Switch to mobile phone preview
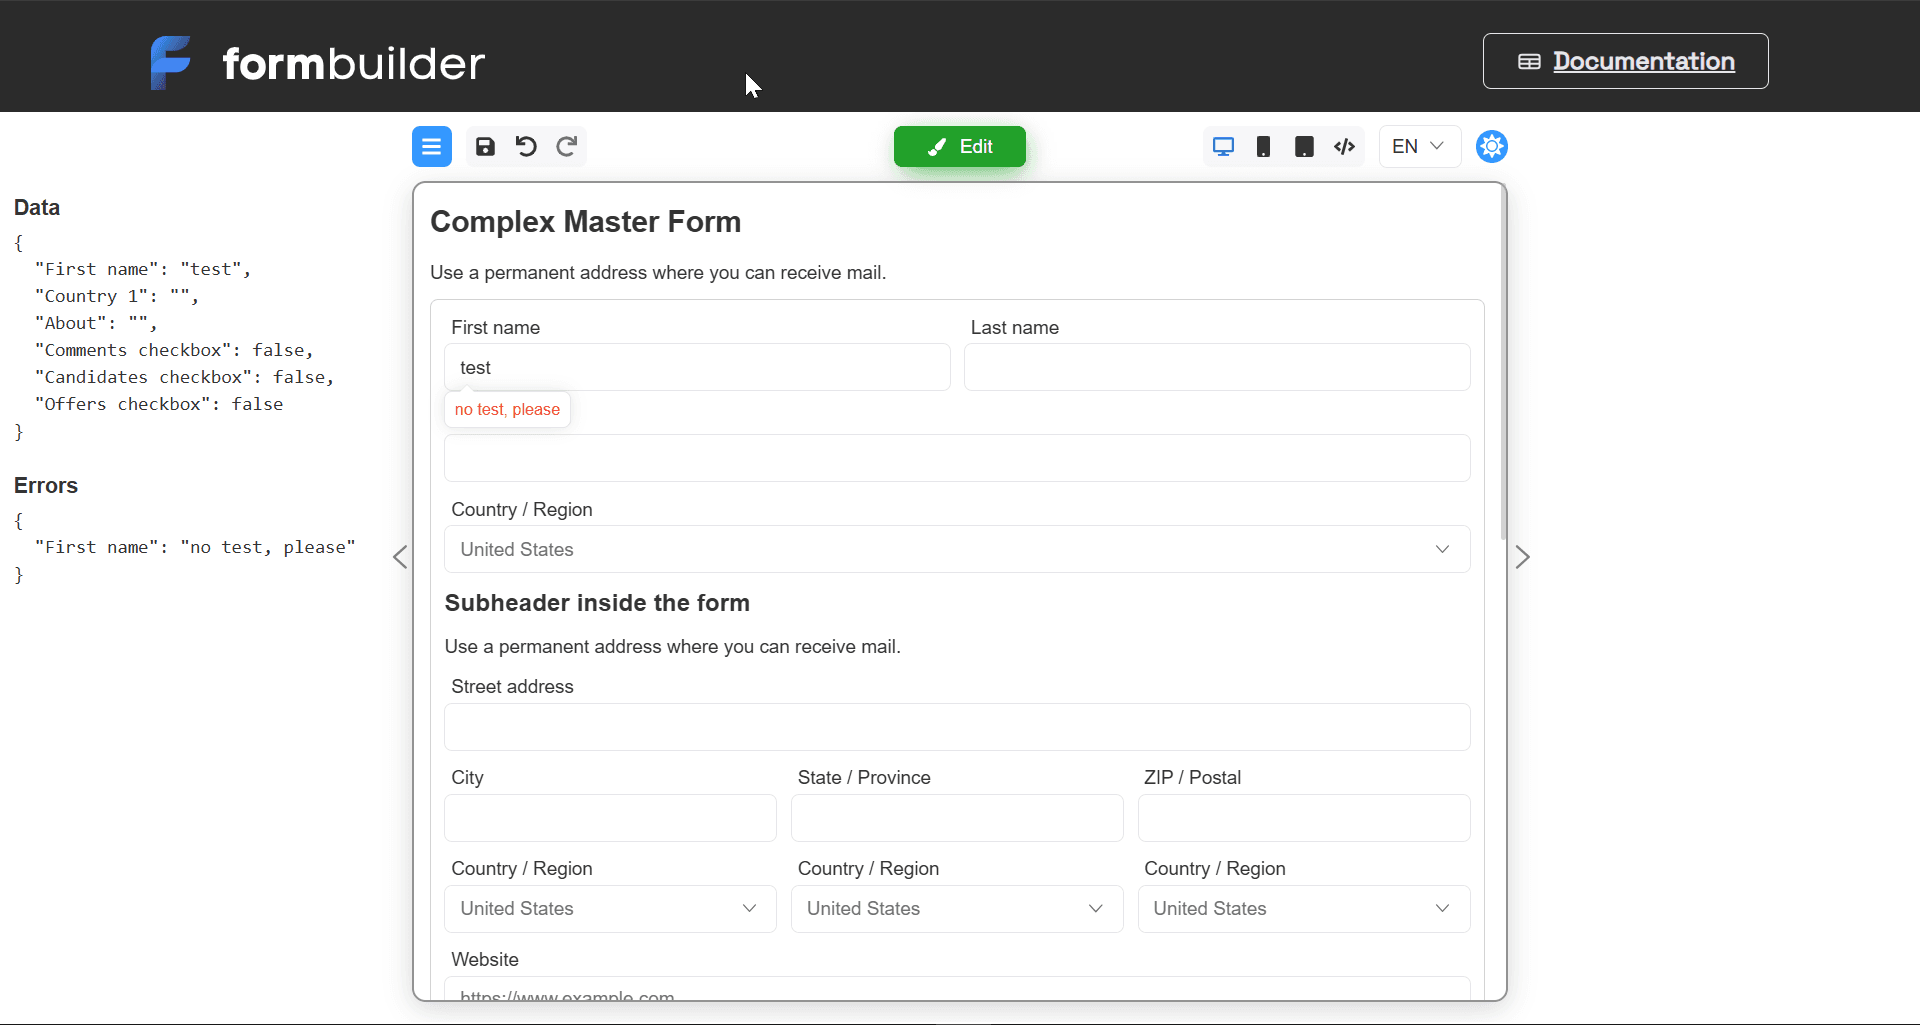The height and width of the screenshot is (1025, 1920). click(x=1264, y=147)
